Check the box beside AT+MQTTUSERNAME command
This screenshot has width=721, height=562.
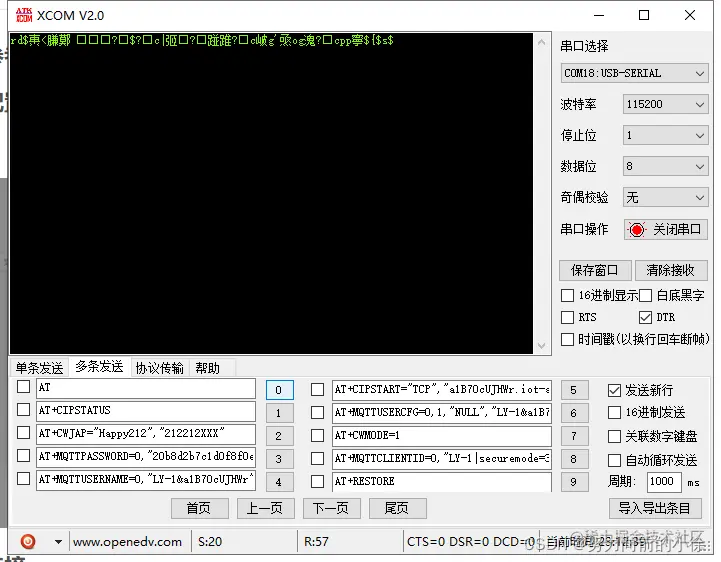pos(23,478)
